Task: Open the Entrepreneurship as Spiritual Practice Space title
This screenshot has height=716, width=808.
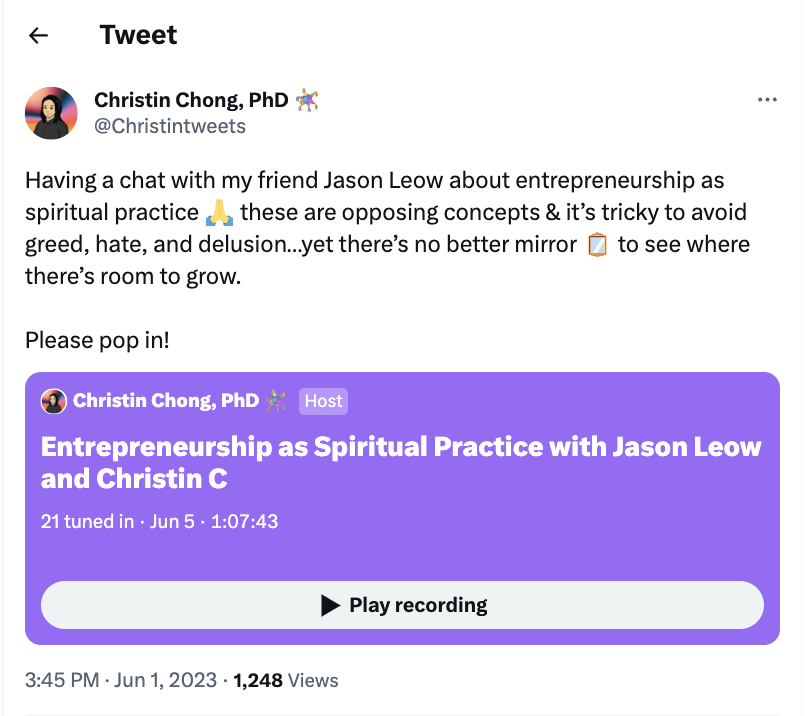Action: (x=400, y=462)
